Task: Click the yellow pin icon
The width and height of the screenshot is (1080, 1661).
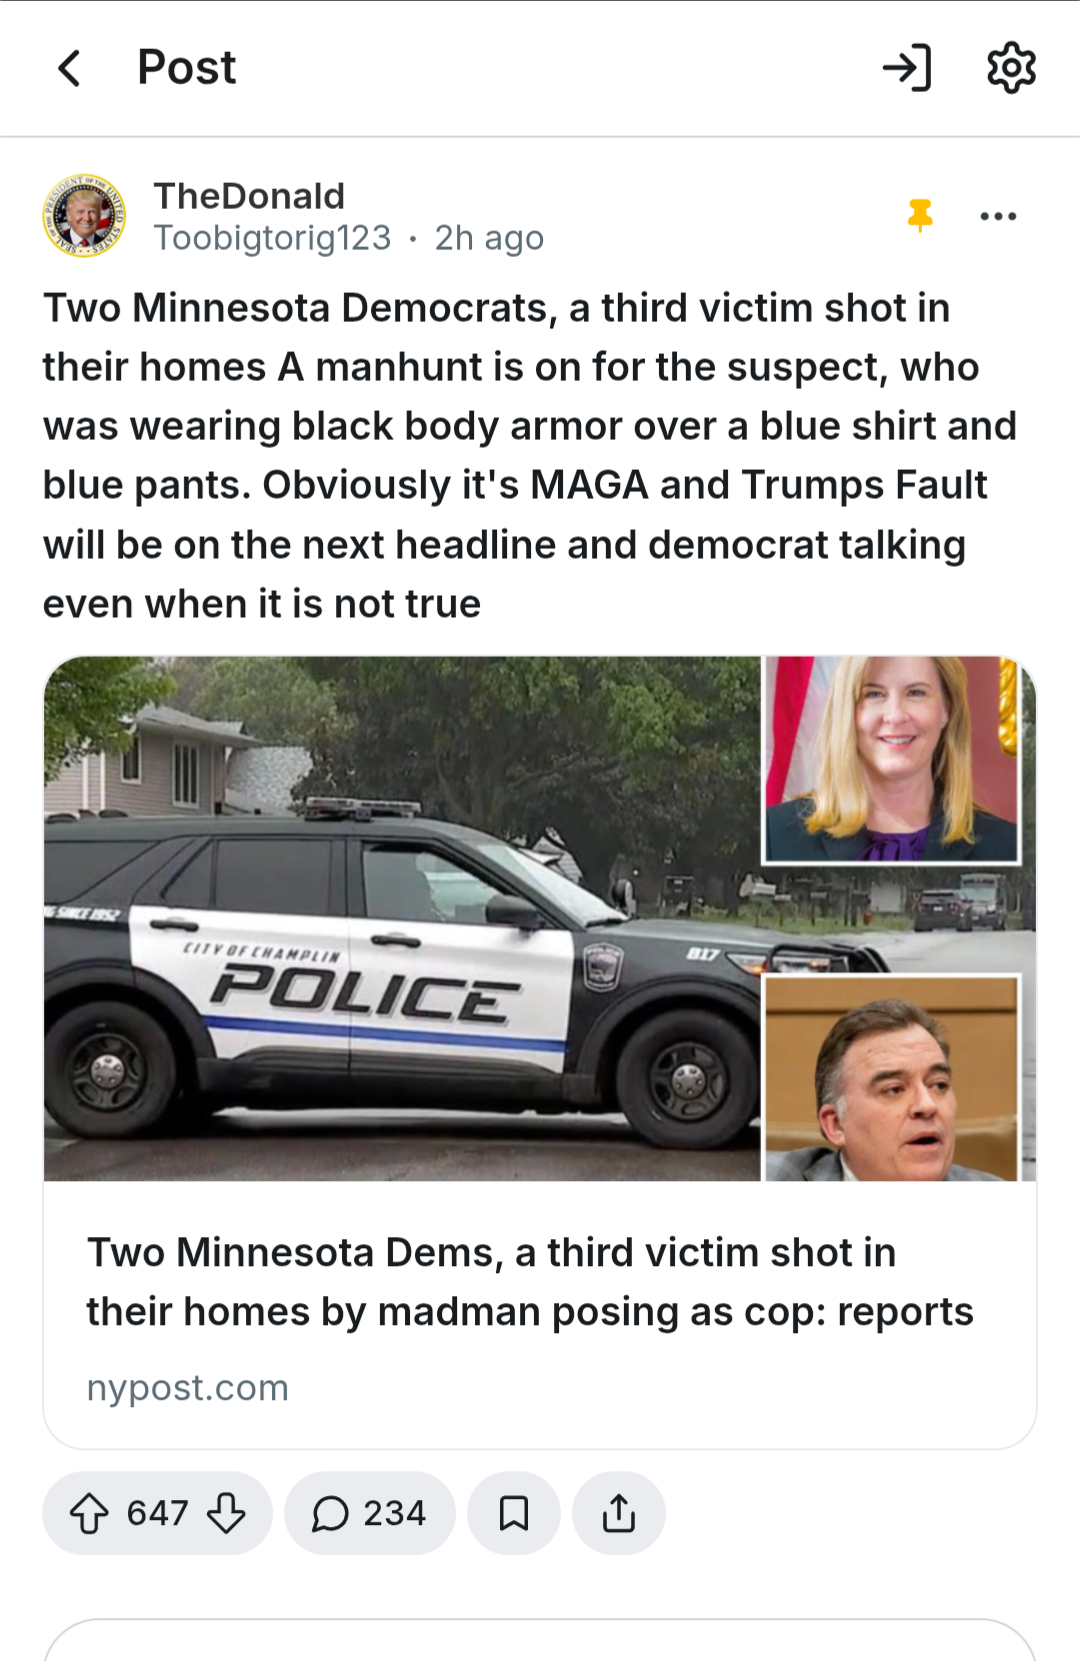Action: (920, 215)
